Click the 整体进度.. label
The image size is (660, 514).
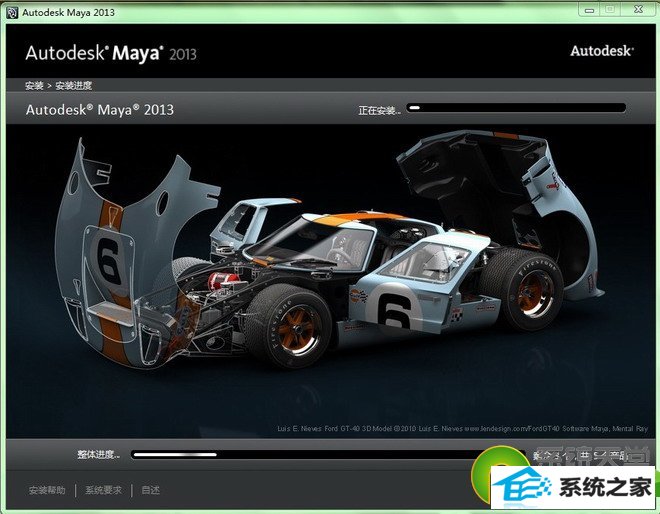point(98,455)
